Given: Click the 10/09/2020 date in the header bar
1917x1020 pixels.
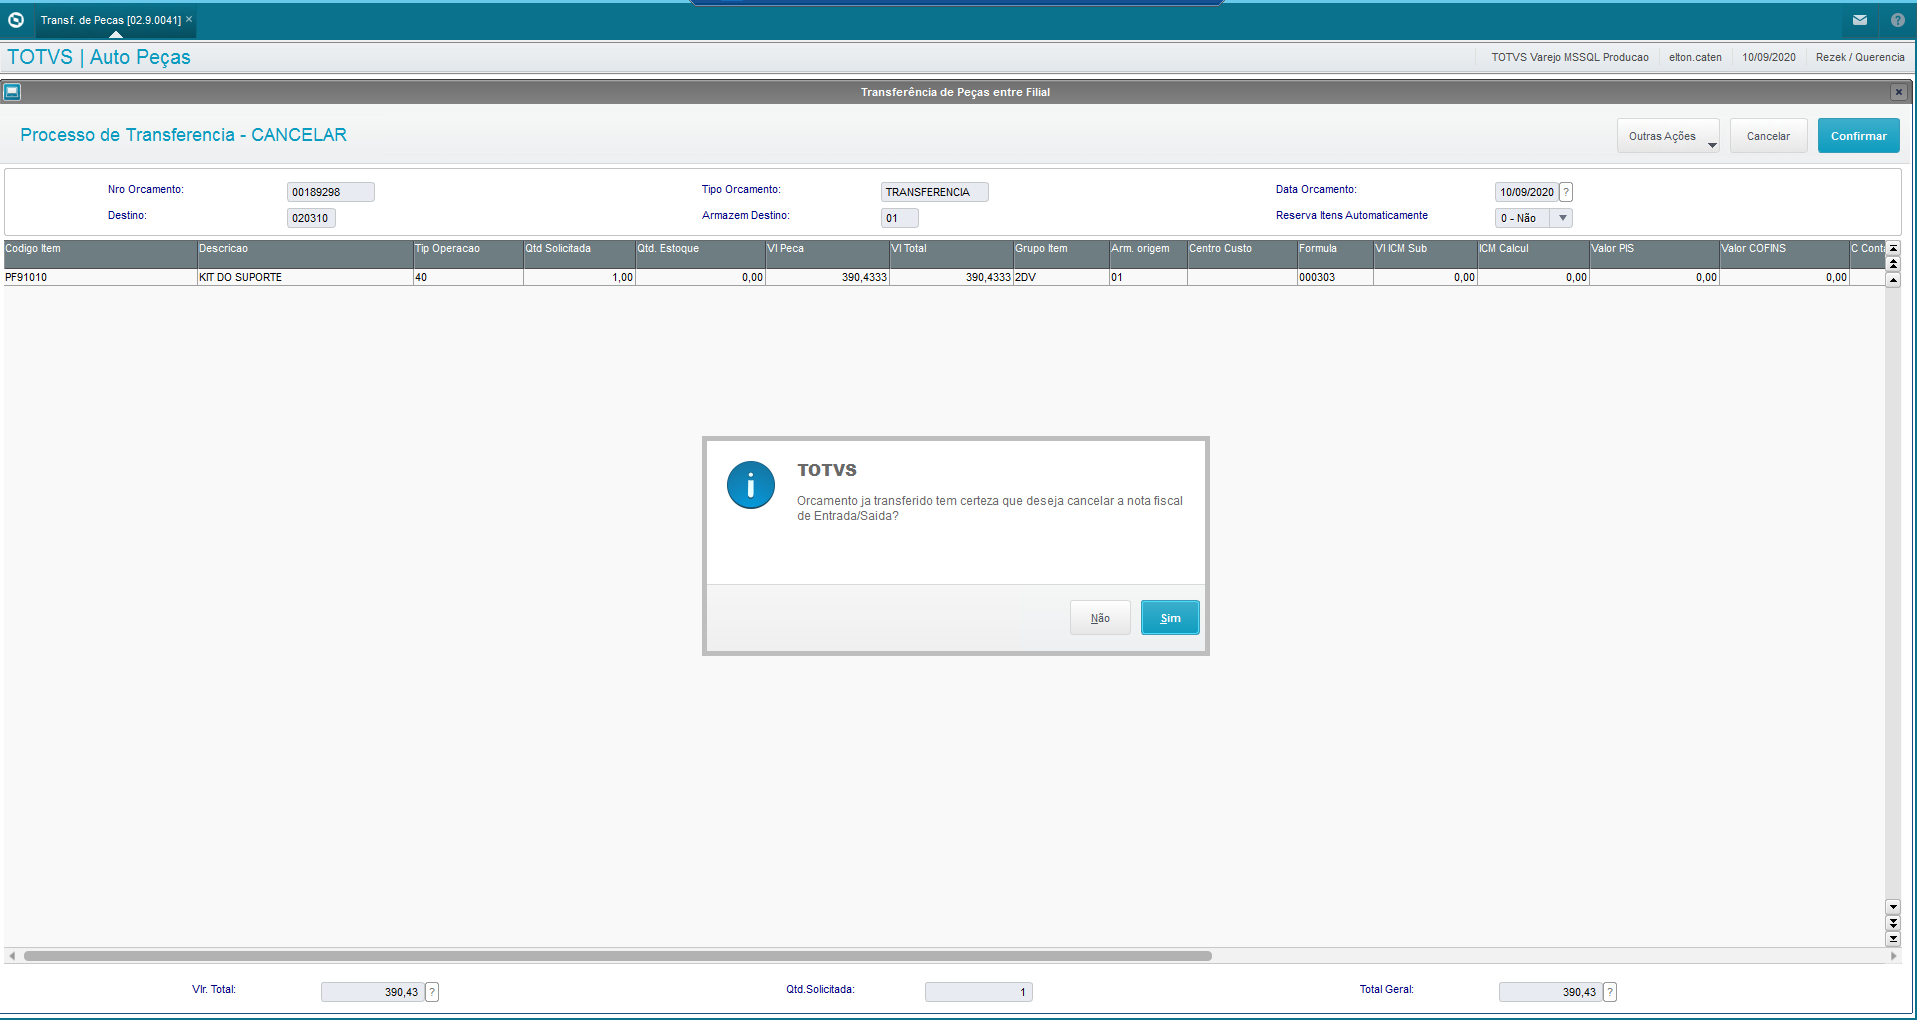Looking at the screenshot, I should pos(1769,58).
